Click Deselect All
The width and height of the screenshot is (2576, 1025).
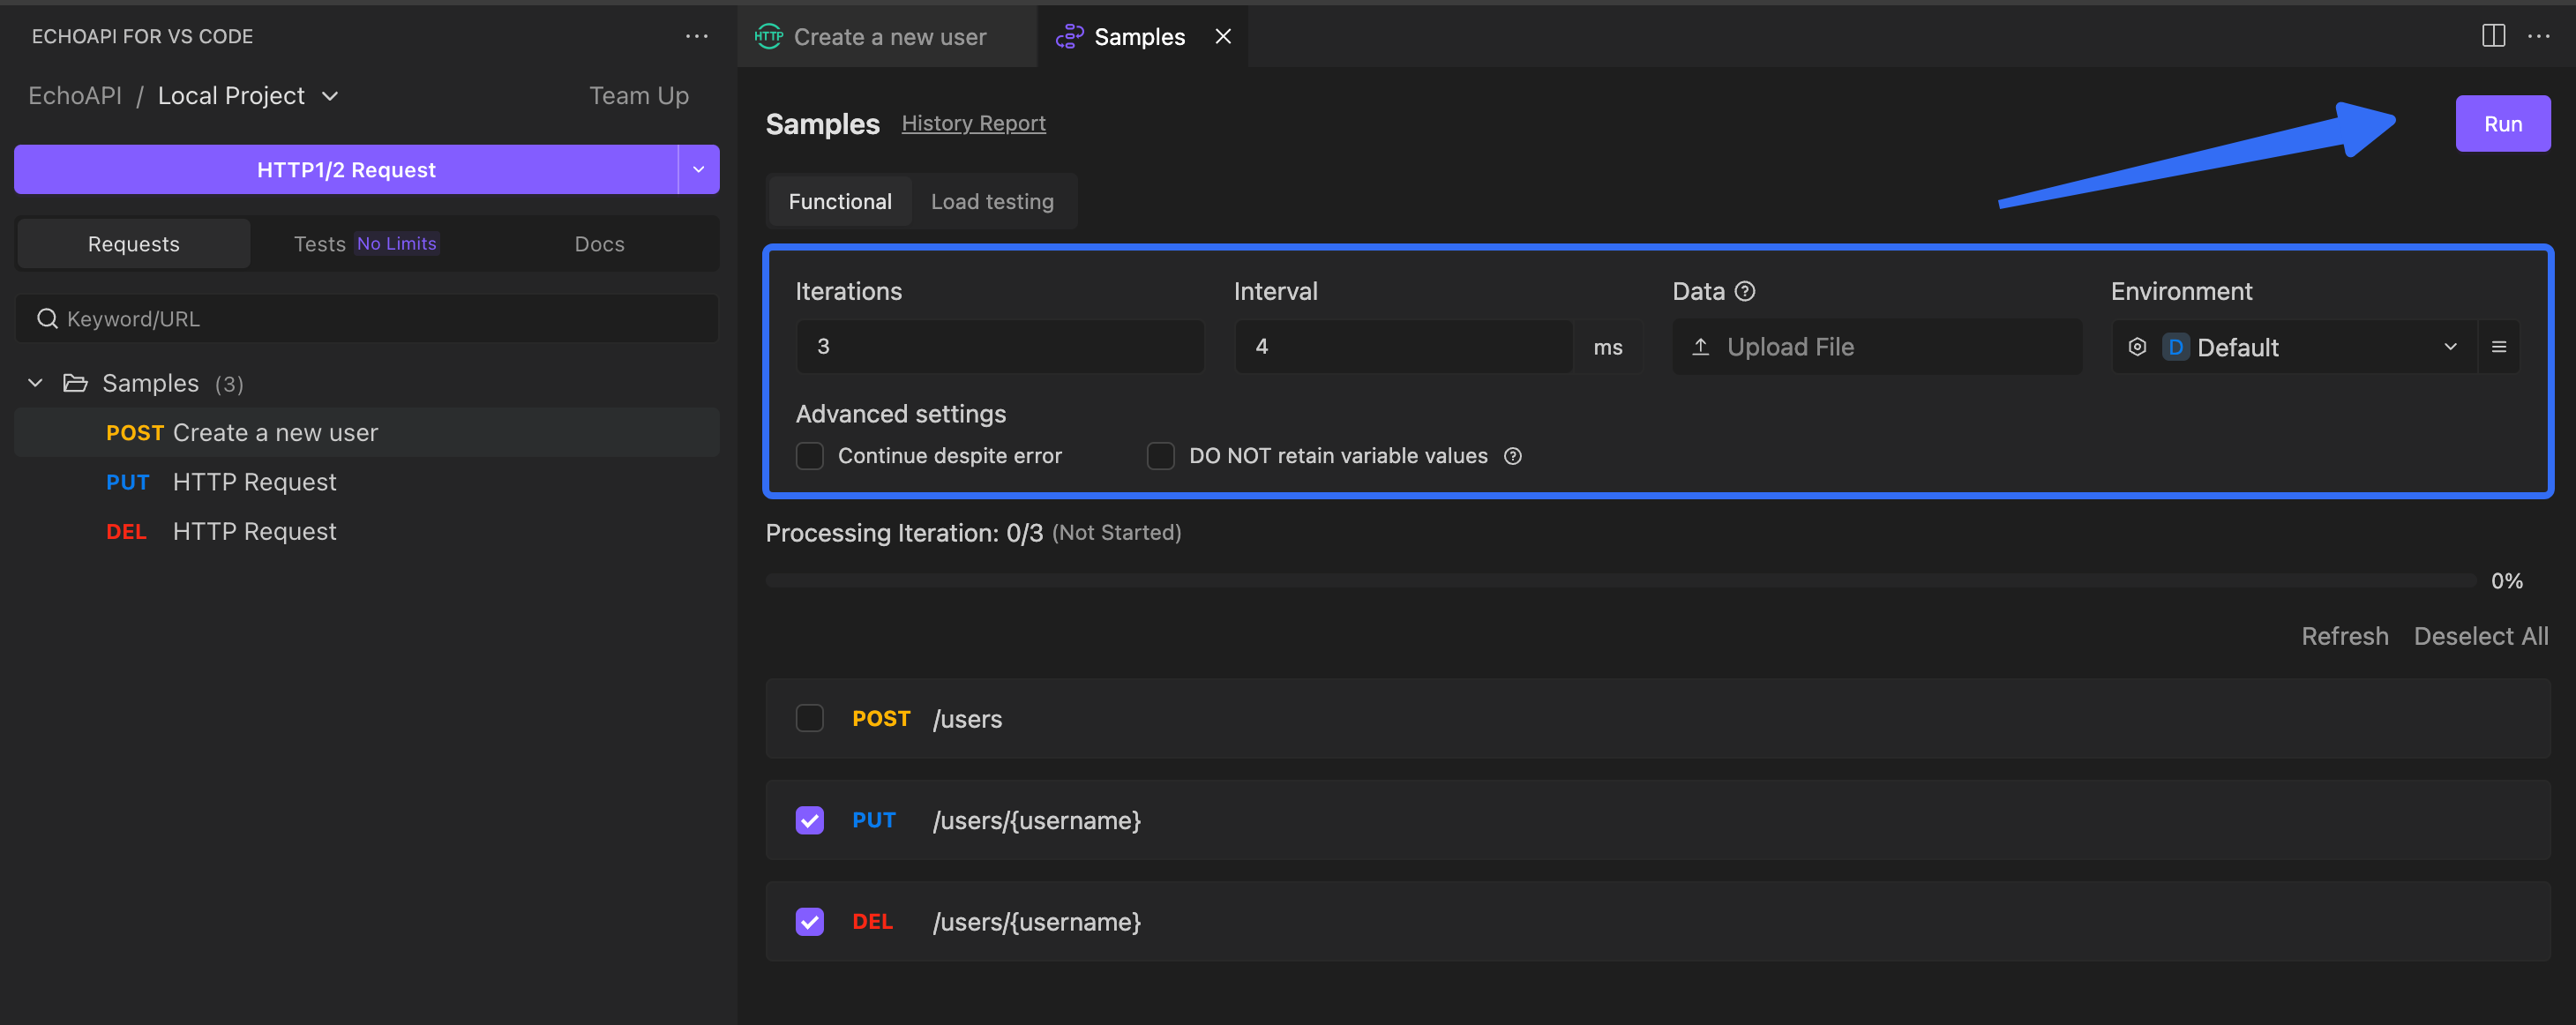(2480, 636)
